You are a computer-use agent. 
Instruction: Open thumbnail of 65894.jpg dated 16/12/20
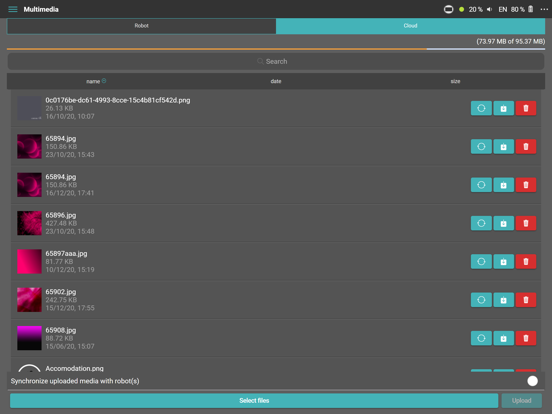pyautogui.click(x=29, y=185)
